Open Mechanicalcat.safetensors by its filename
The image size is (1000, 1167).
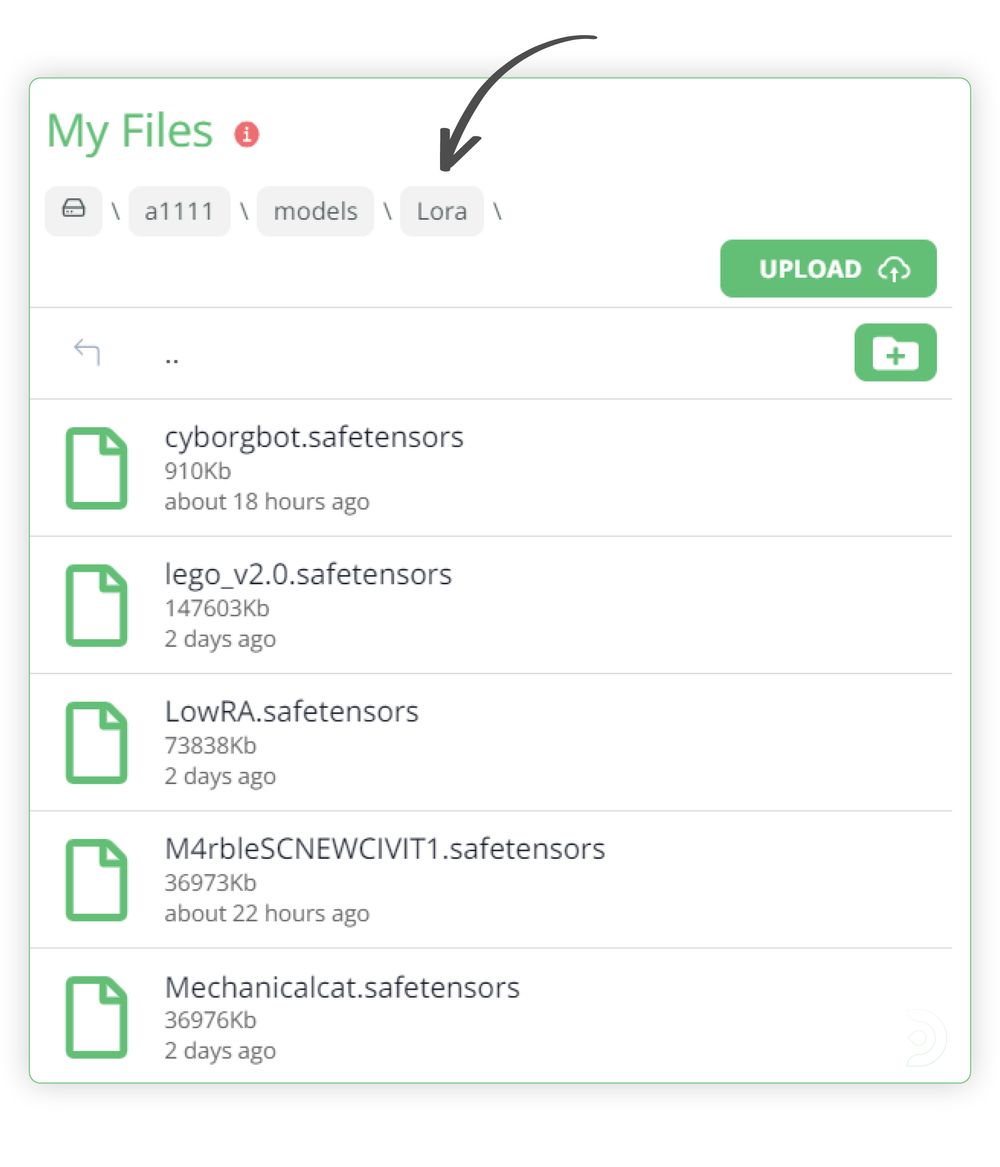pyautogui.click(x=342, y=987)
